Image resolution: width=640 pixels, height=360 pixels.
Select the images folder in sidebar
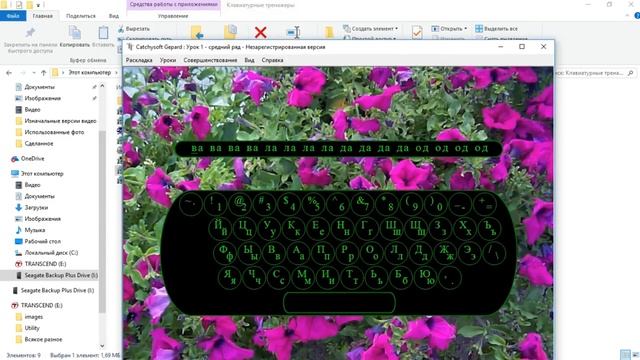click(33, 317)
